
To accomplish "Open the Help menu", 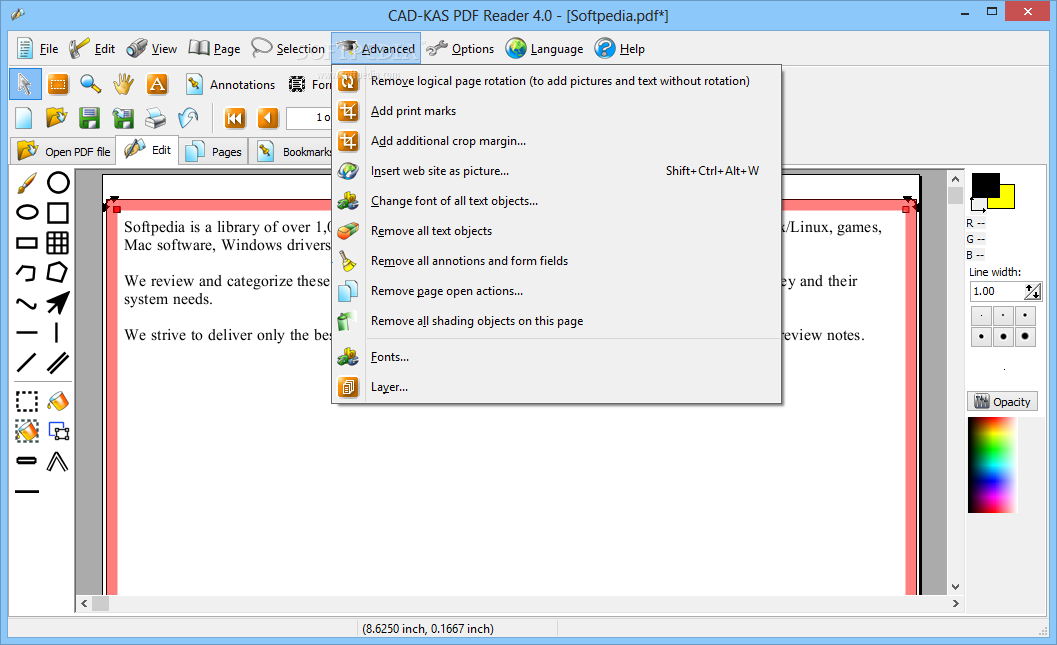I will pyautogui.click(x=620, y=49).
